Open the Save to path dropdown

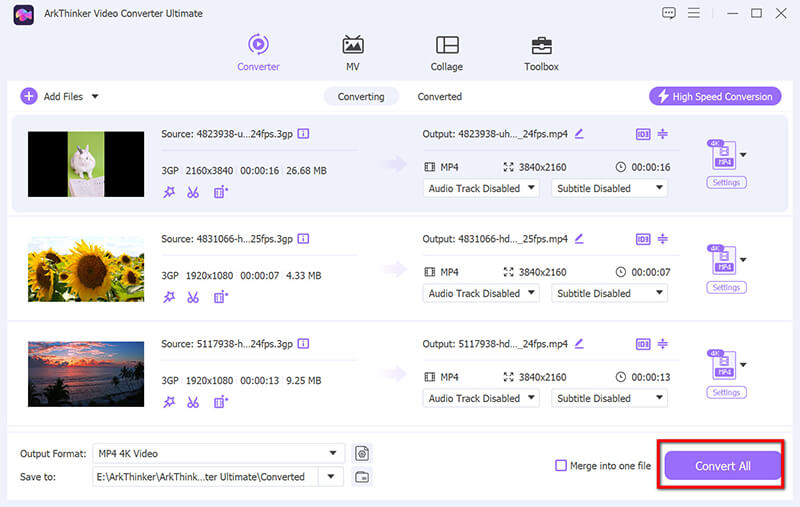[x=331, y=476]
